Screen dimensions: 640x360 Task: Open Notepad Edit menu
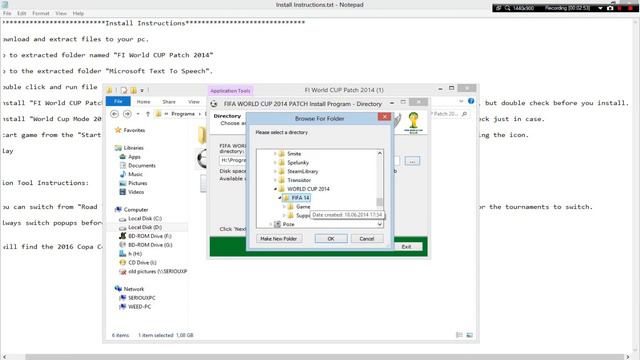tap(22, 13)
